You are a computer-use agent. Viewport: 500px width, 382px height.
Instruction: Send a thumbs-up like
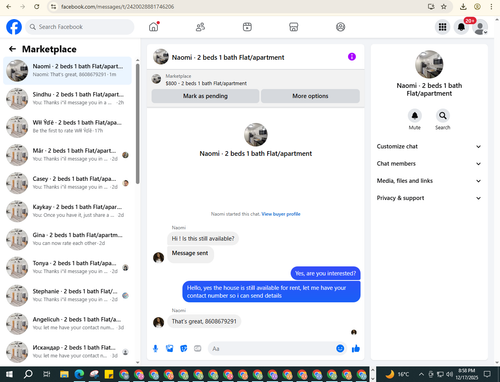coord(356,349)
